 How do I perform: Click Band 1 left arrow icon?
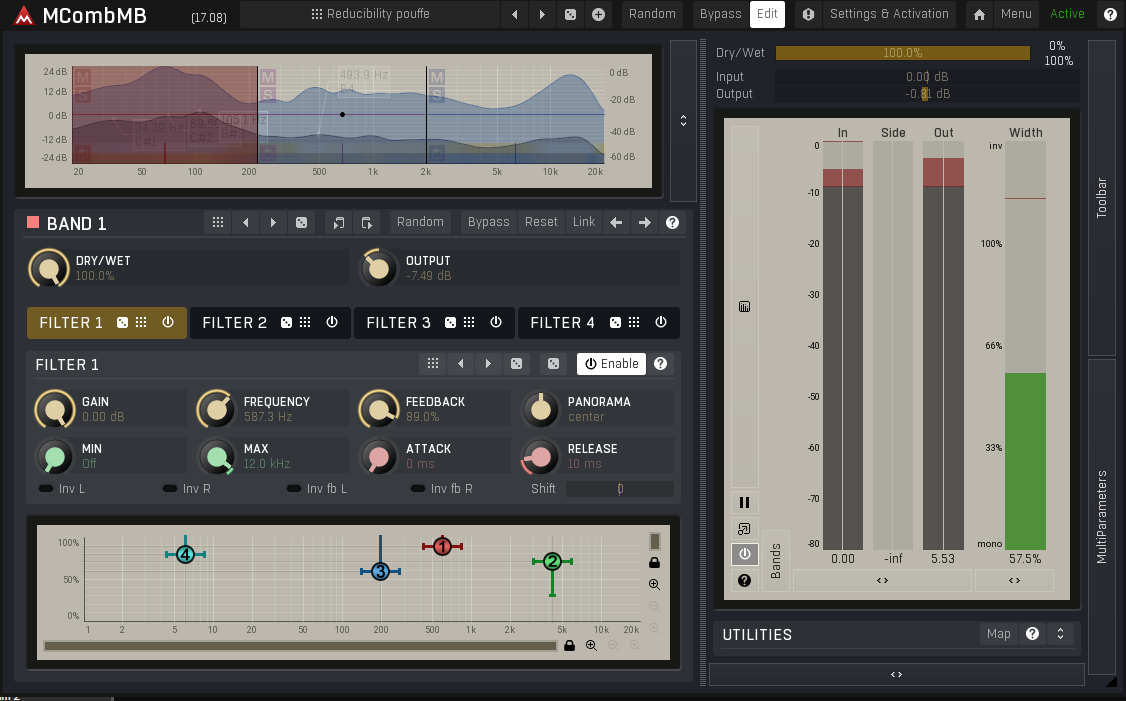616,223
